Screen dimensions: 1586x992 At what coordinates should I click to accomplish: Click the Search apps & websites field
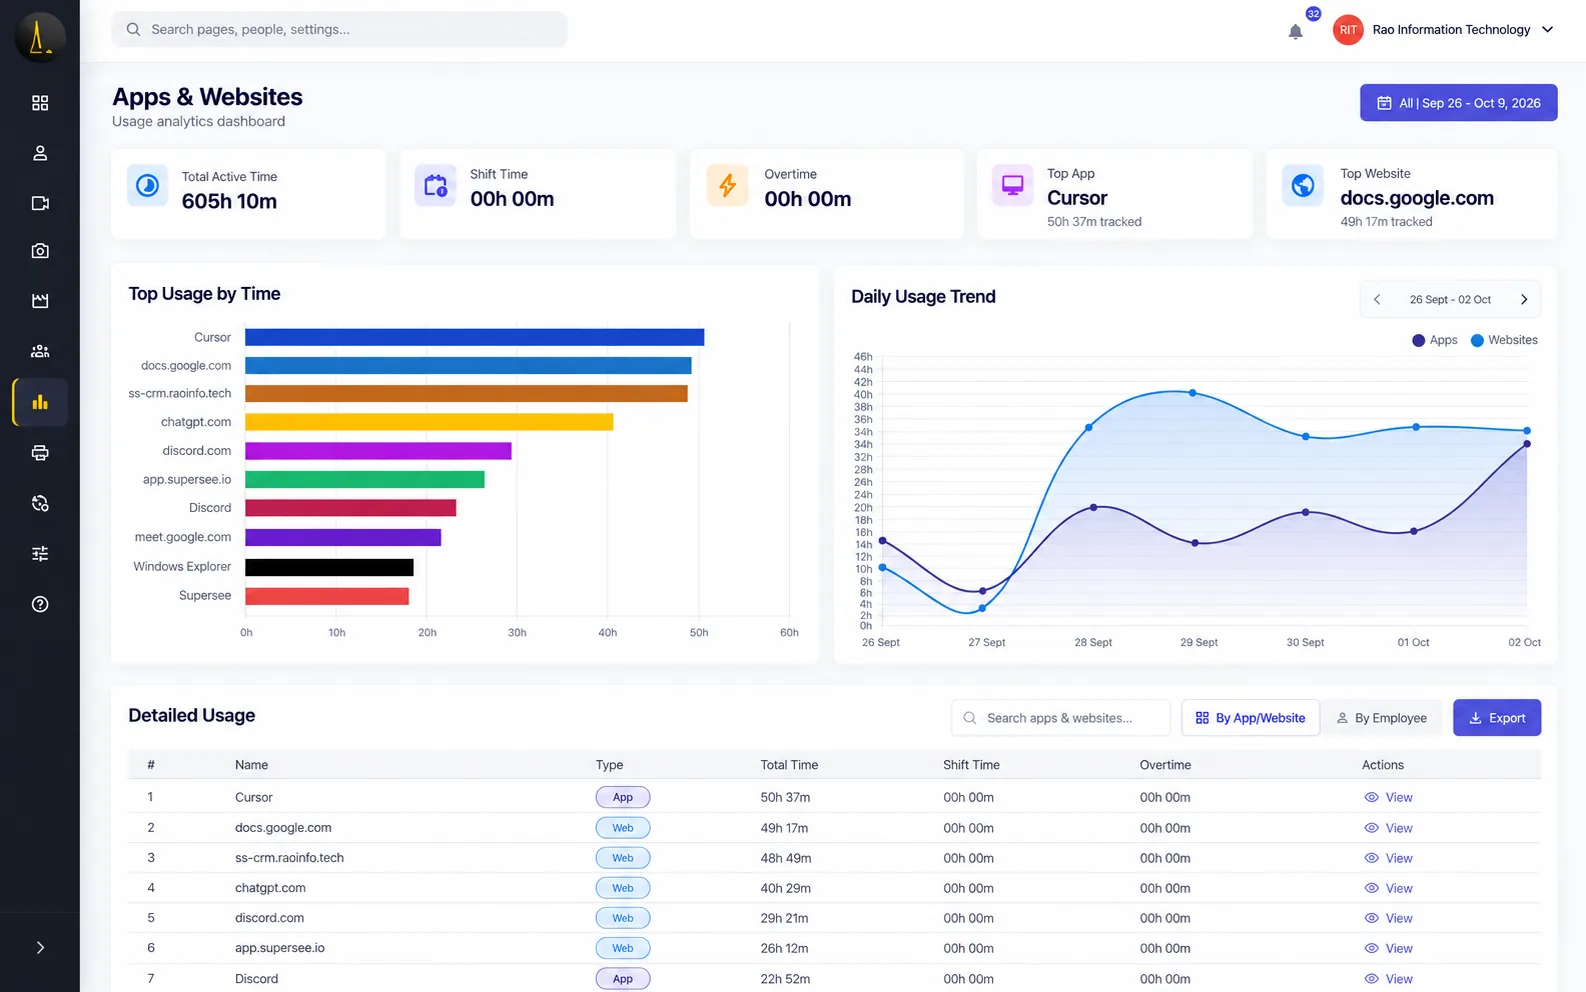coord(1060,718)
